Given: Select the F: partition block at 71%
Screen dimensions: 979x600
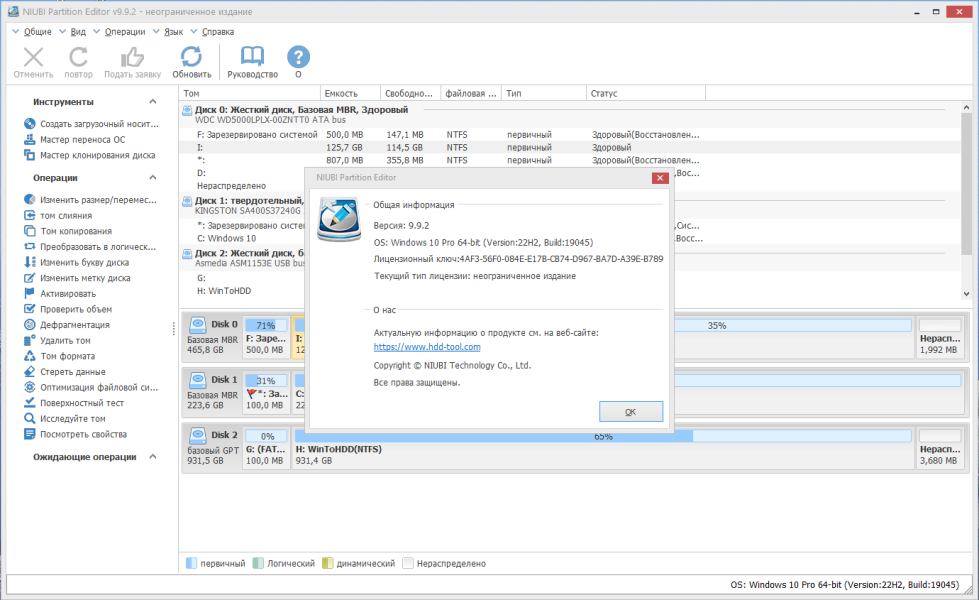Looking at the screenshot, I should pyautogui.click(x=266, y=337).
